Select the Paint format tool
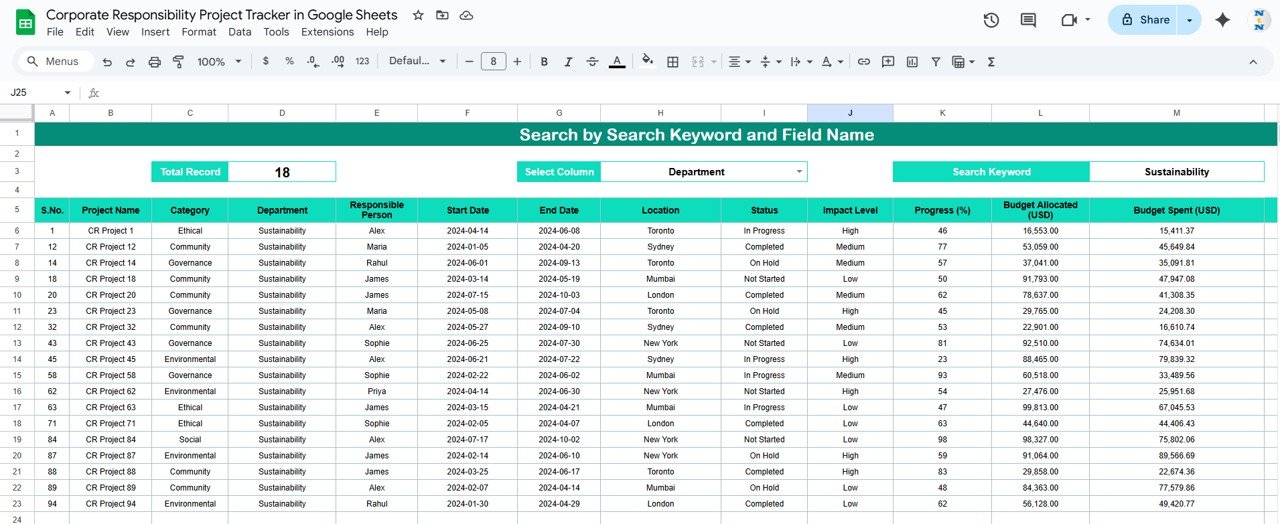1280x524 pixels. tap(179, 62)
